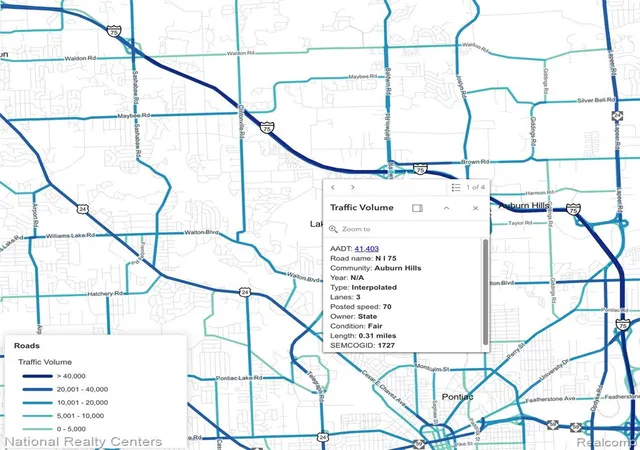Viewport: 640px width, 450px height.
Task: Dock the Traffic Volume popup
Action: click(417, 208)
